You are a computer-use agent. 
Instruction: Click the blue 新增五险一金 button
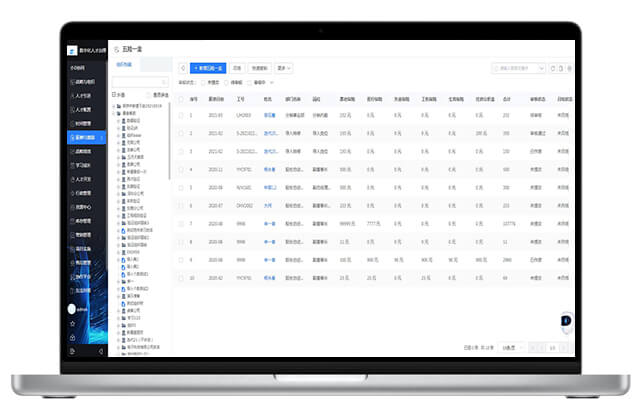click(208, 68)
